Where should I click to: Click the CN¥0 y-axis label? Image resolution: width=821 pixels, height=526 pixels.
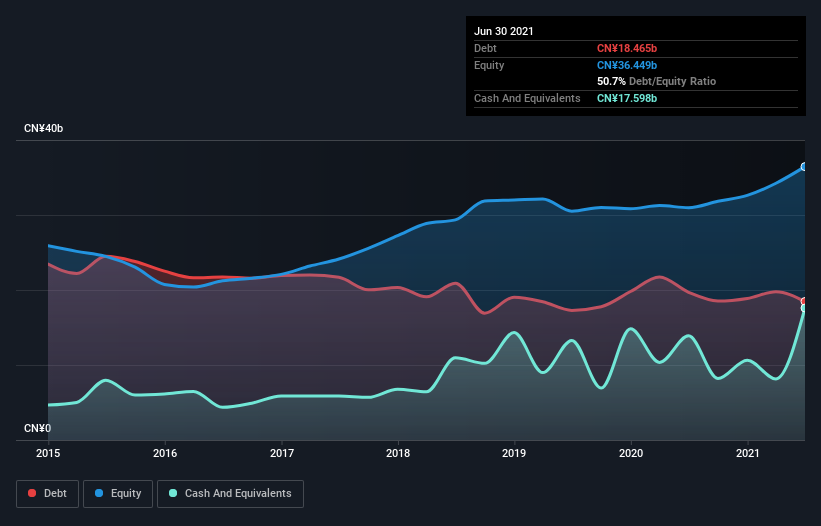click(38, 428)
